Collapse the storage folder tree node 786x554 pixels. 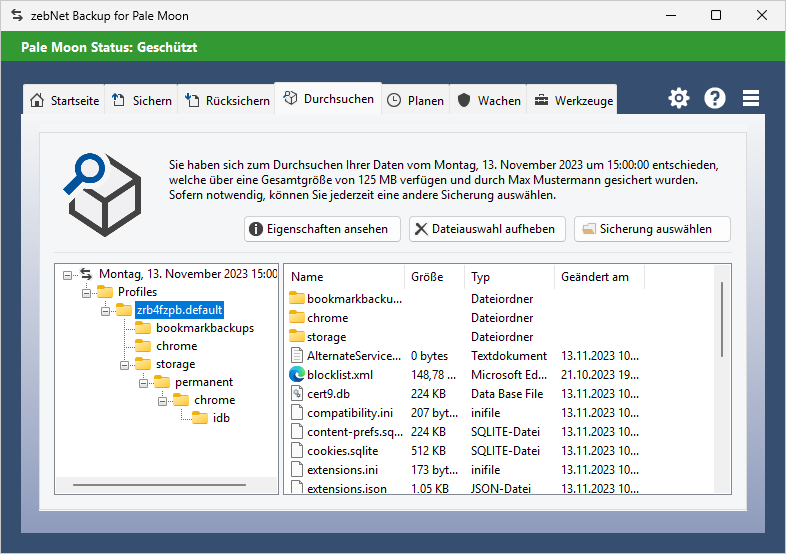pyautogui.click(x=124, y=364)
